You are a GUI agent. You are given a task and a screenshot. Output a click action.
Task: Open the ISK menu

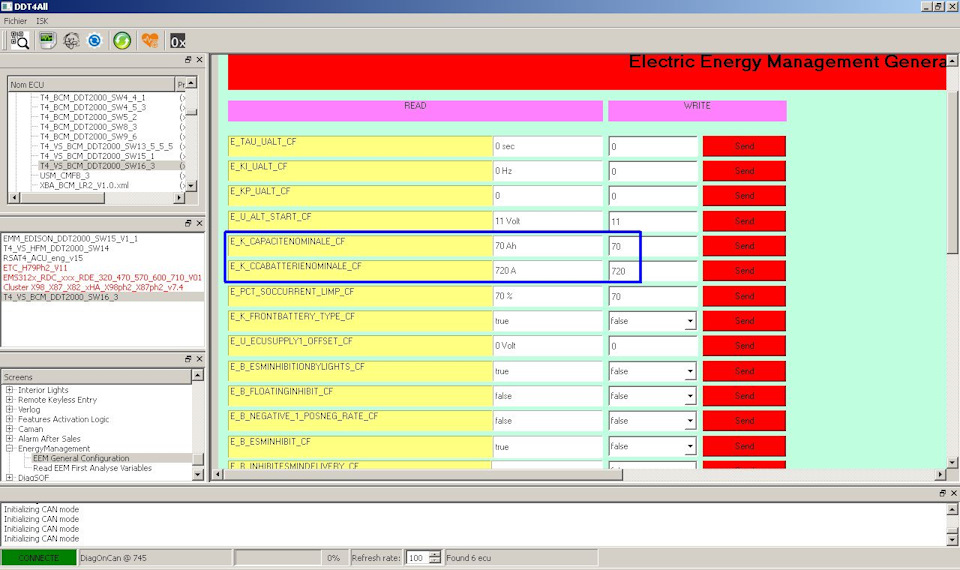click(42, 21)
